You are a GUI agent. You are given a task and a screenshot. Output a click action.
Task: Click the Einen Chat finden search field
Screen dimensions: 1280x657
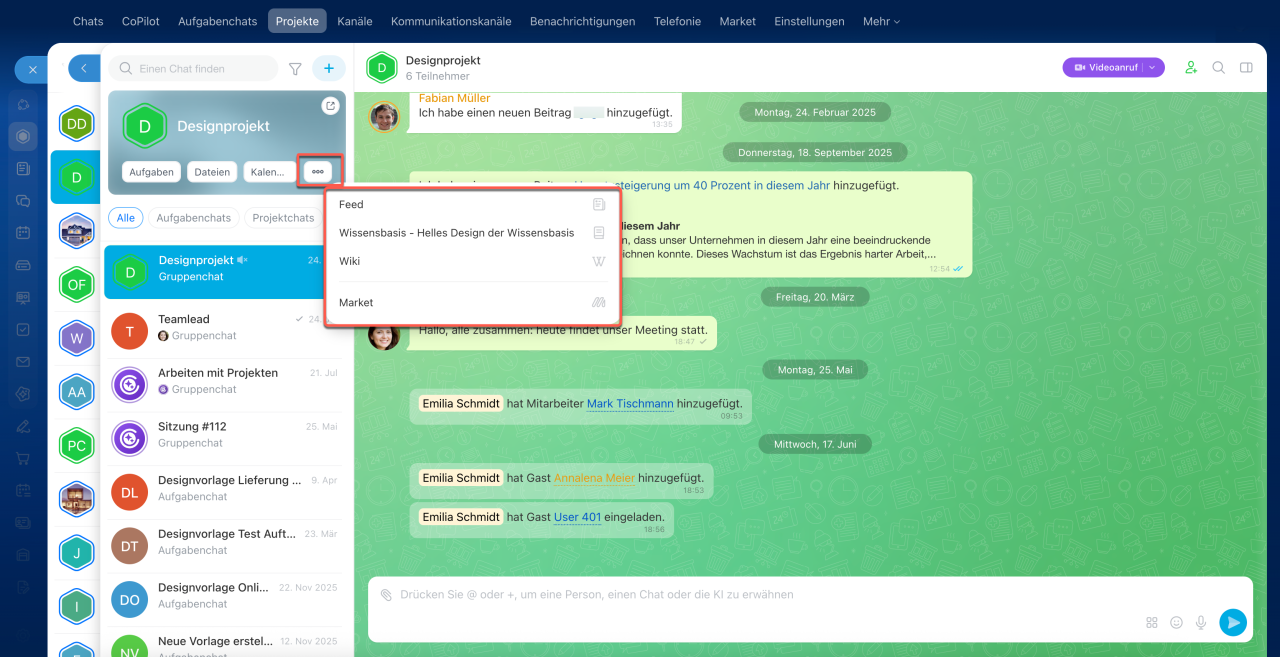(193, 68)
